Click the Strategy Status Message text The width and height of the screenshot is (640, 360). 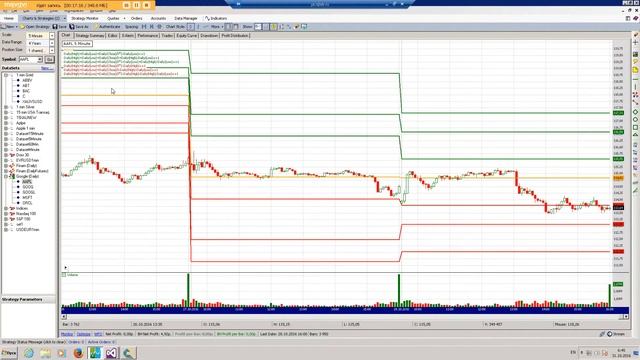33,342
